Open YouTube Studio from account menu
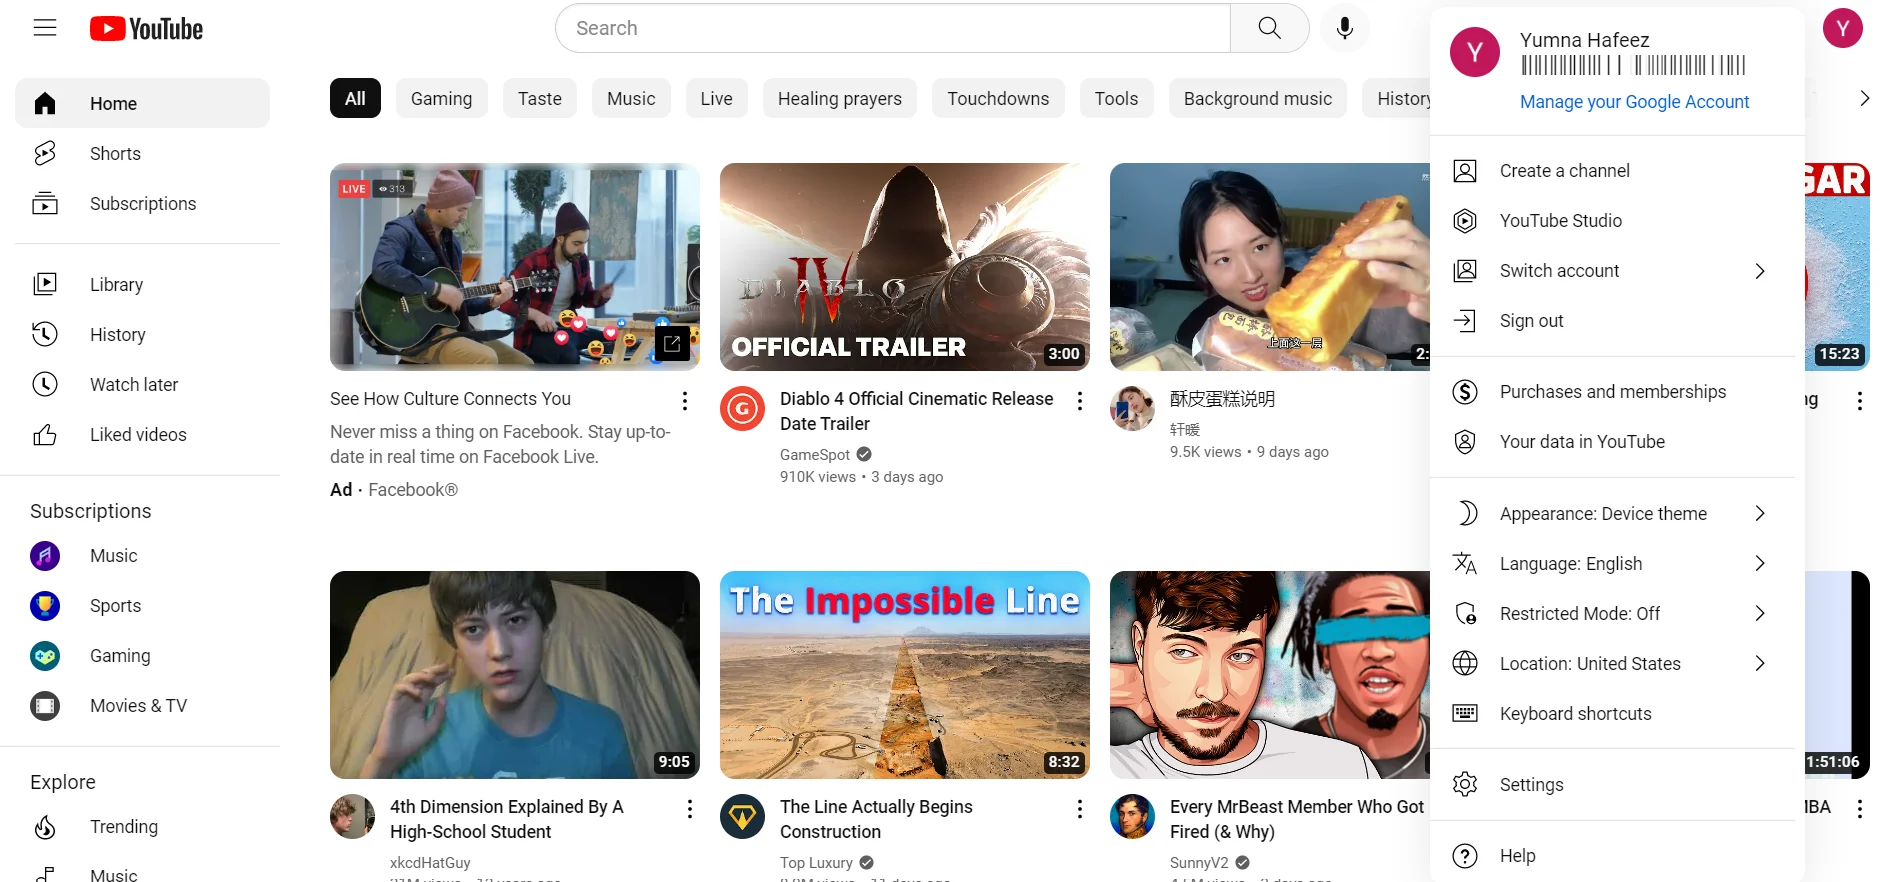Image resolution: width=1902 pixels, height=882 pixels. pos(1612,220)
